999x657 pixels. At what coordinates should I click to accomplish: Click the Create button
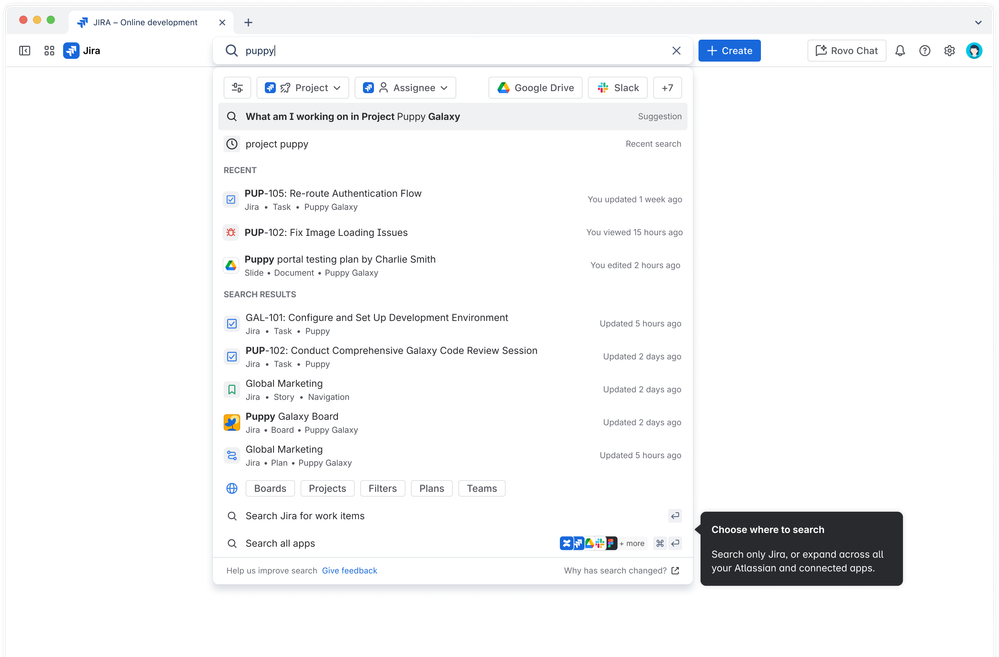[729, 50]
